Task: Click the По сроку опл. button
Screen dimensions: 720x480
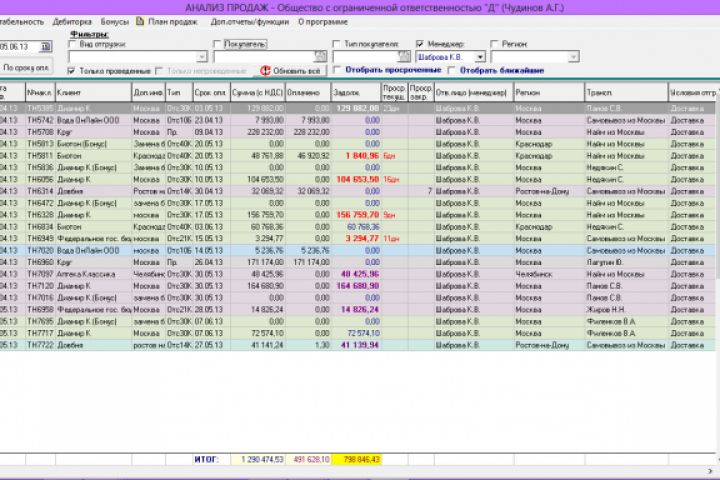Action: (26, 68)
